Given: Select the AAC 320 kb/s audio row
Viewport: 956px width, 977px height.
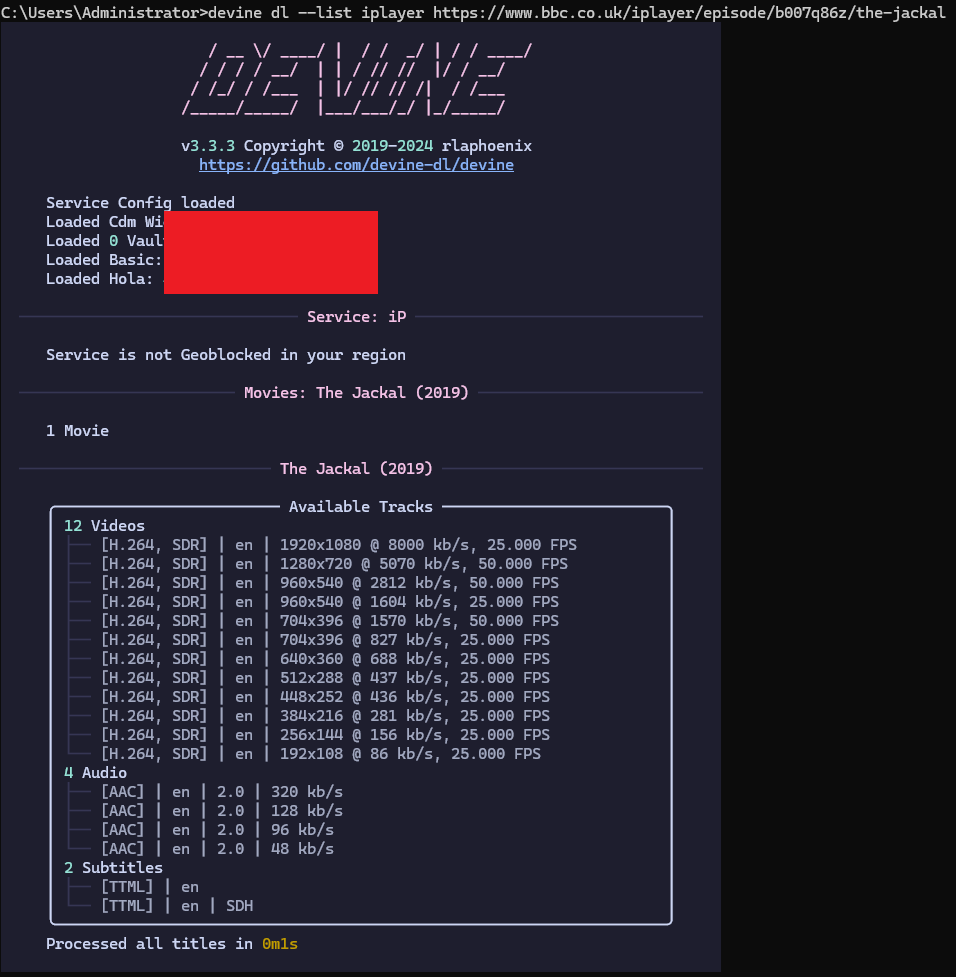Looking at the screenshot, I should pyautogui.click(x=222, y=792).
